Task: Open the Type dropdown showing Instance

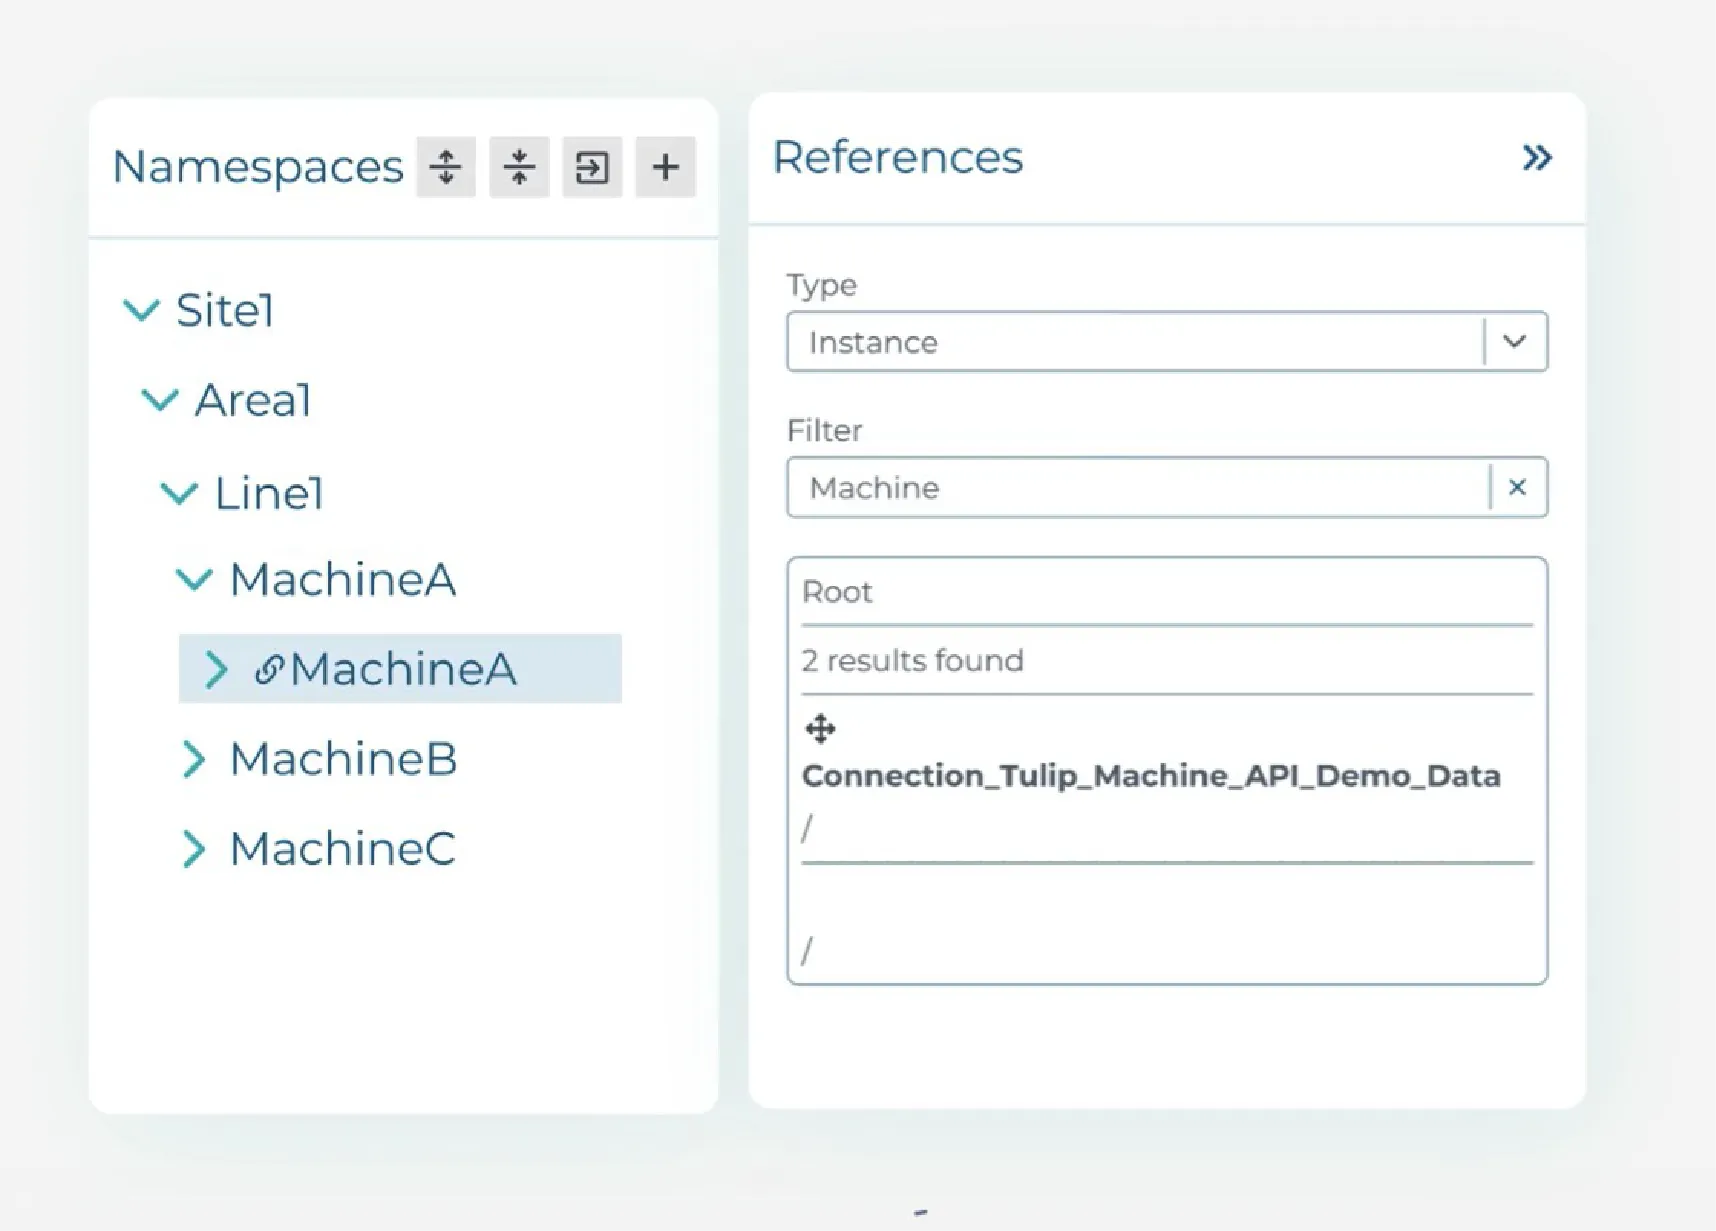Action: coord(1516,341)
